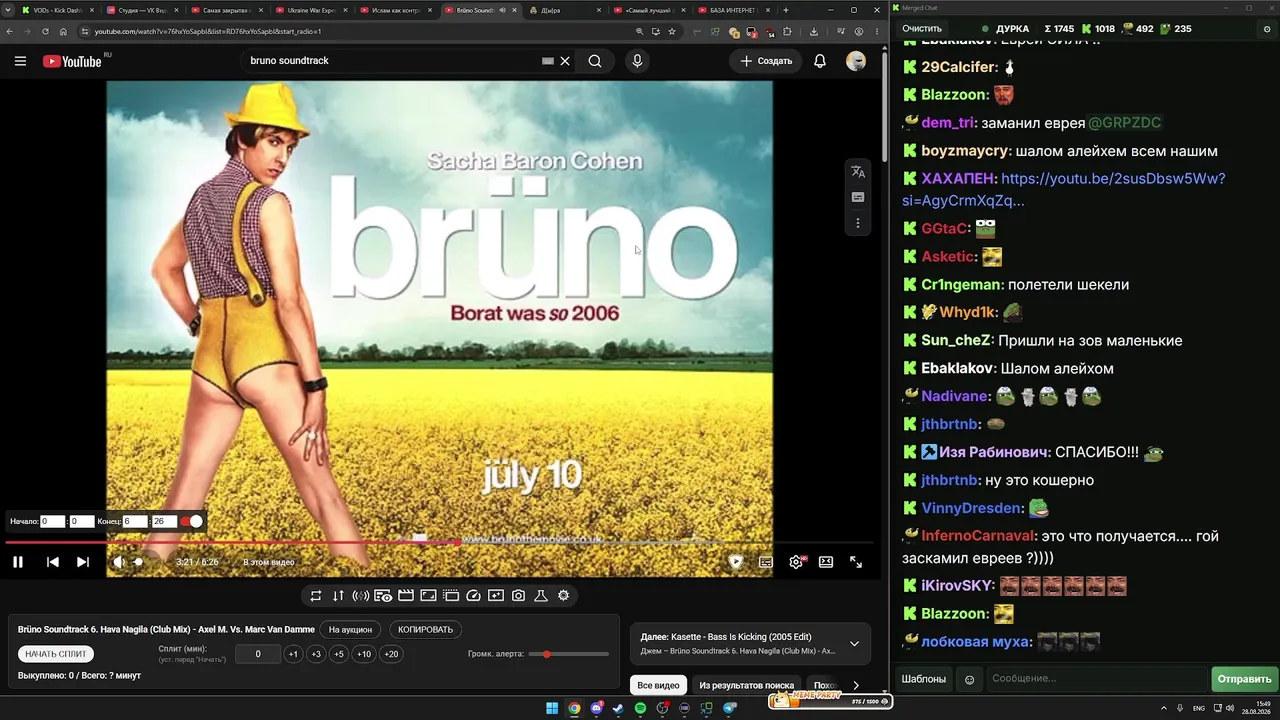Click the flask icon in extension toolbar
Image resolution: width=1280 pixels, height=720 pixels.
coord(541,595)
